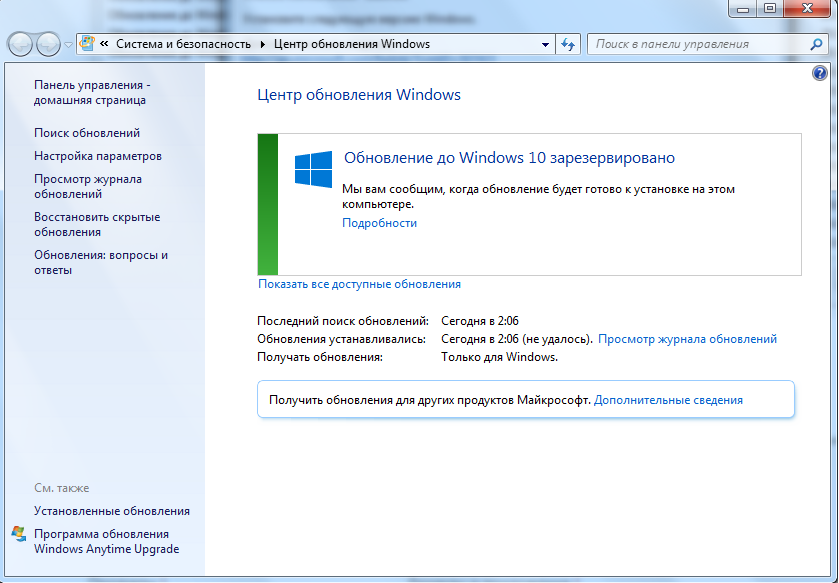
Task: Expand address bar history dropdown arrow
Action: click(x=545, y=44)
